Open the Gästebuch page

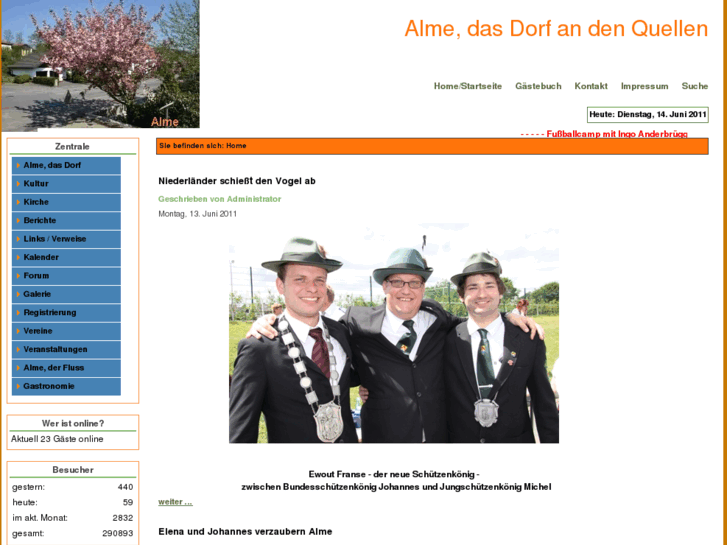tap(538, 86)
